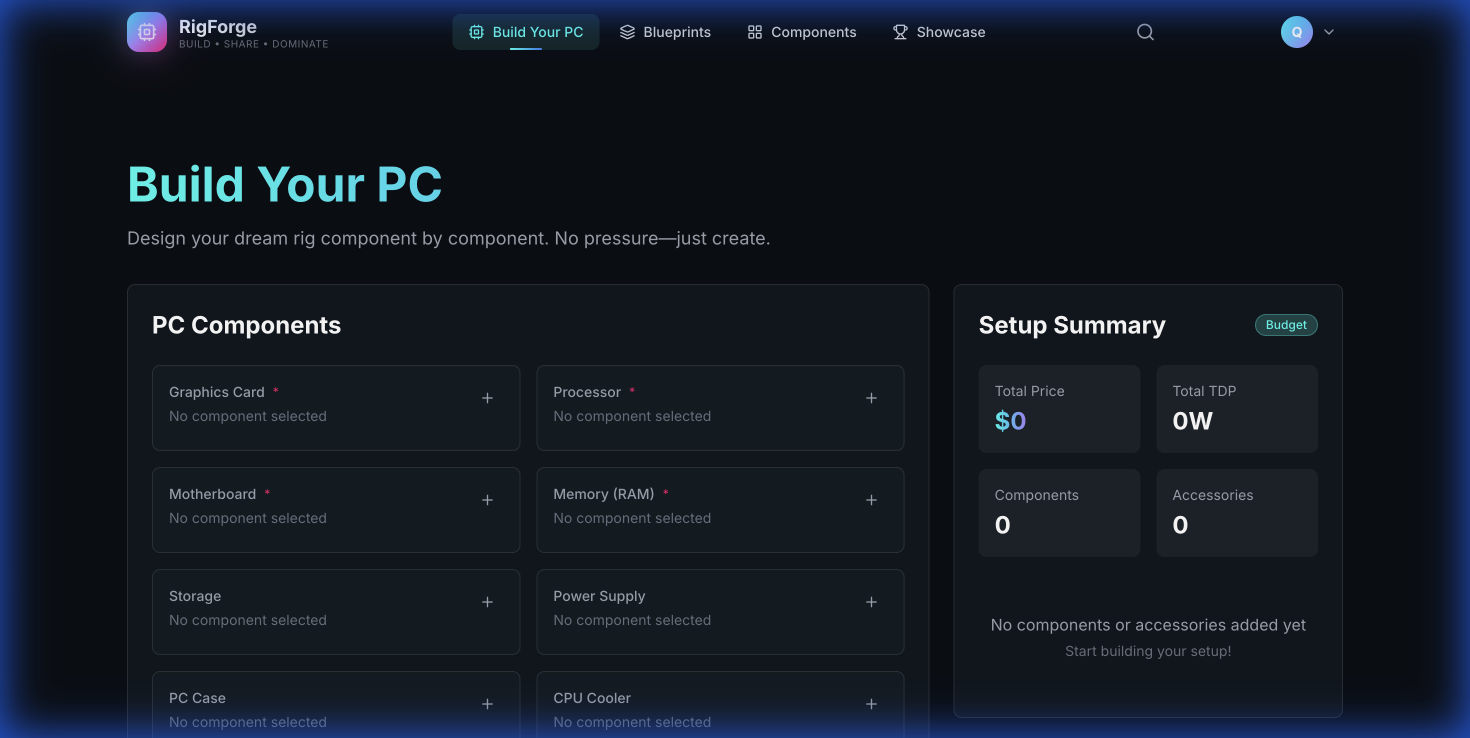
Task: Click the PC Case label
Action: [x=197, y=698]
